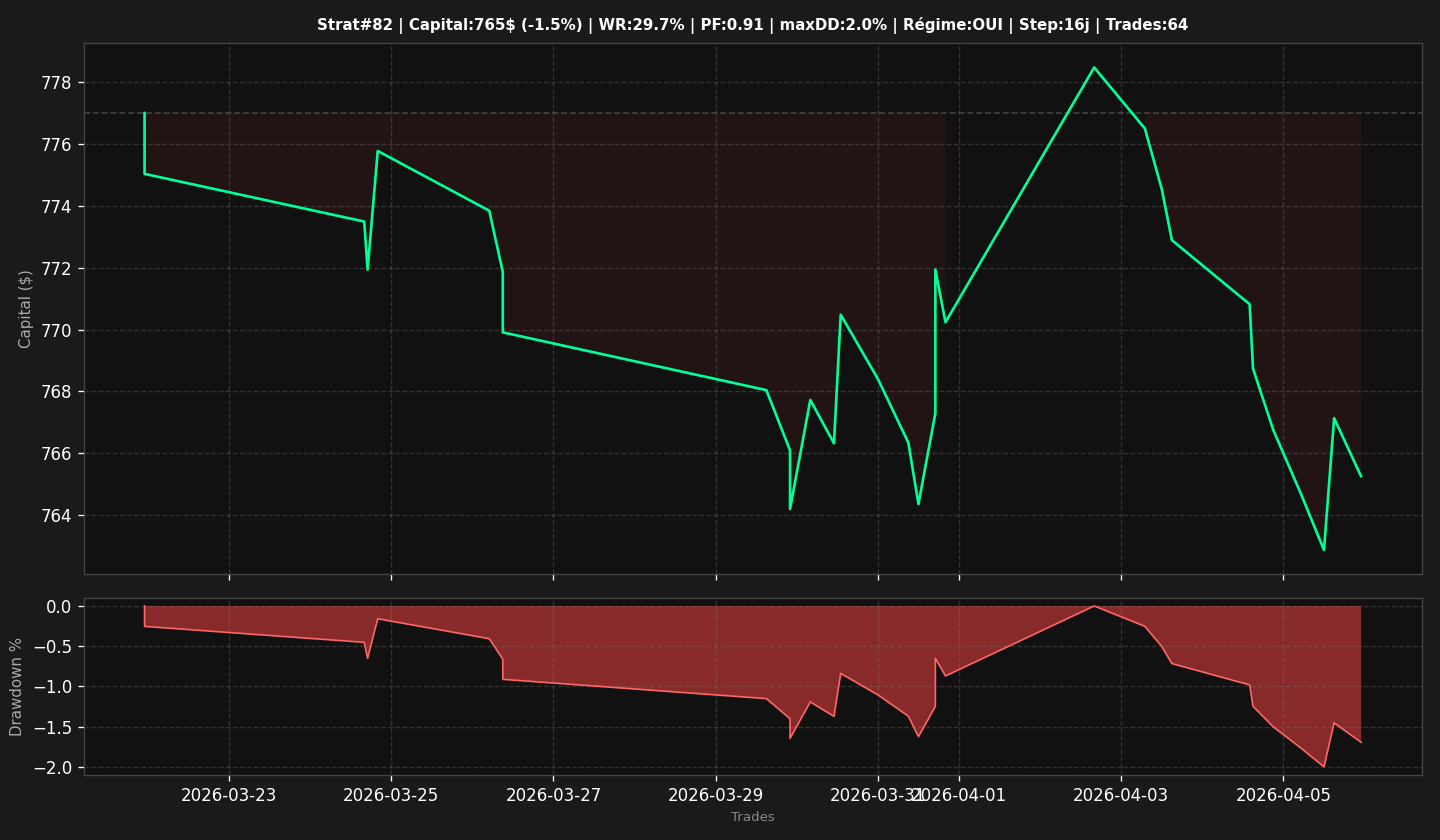The width and height of the screenshot is (1440, 840).
Task: Click the 2026-03-25 date label
Action: point(391,795)
